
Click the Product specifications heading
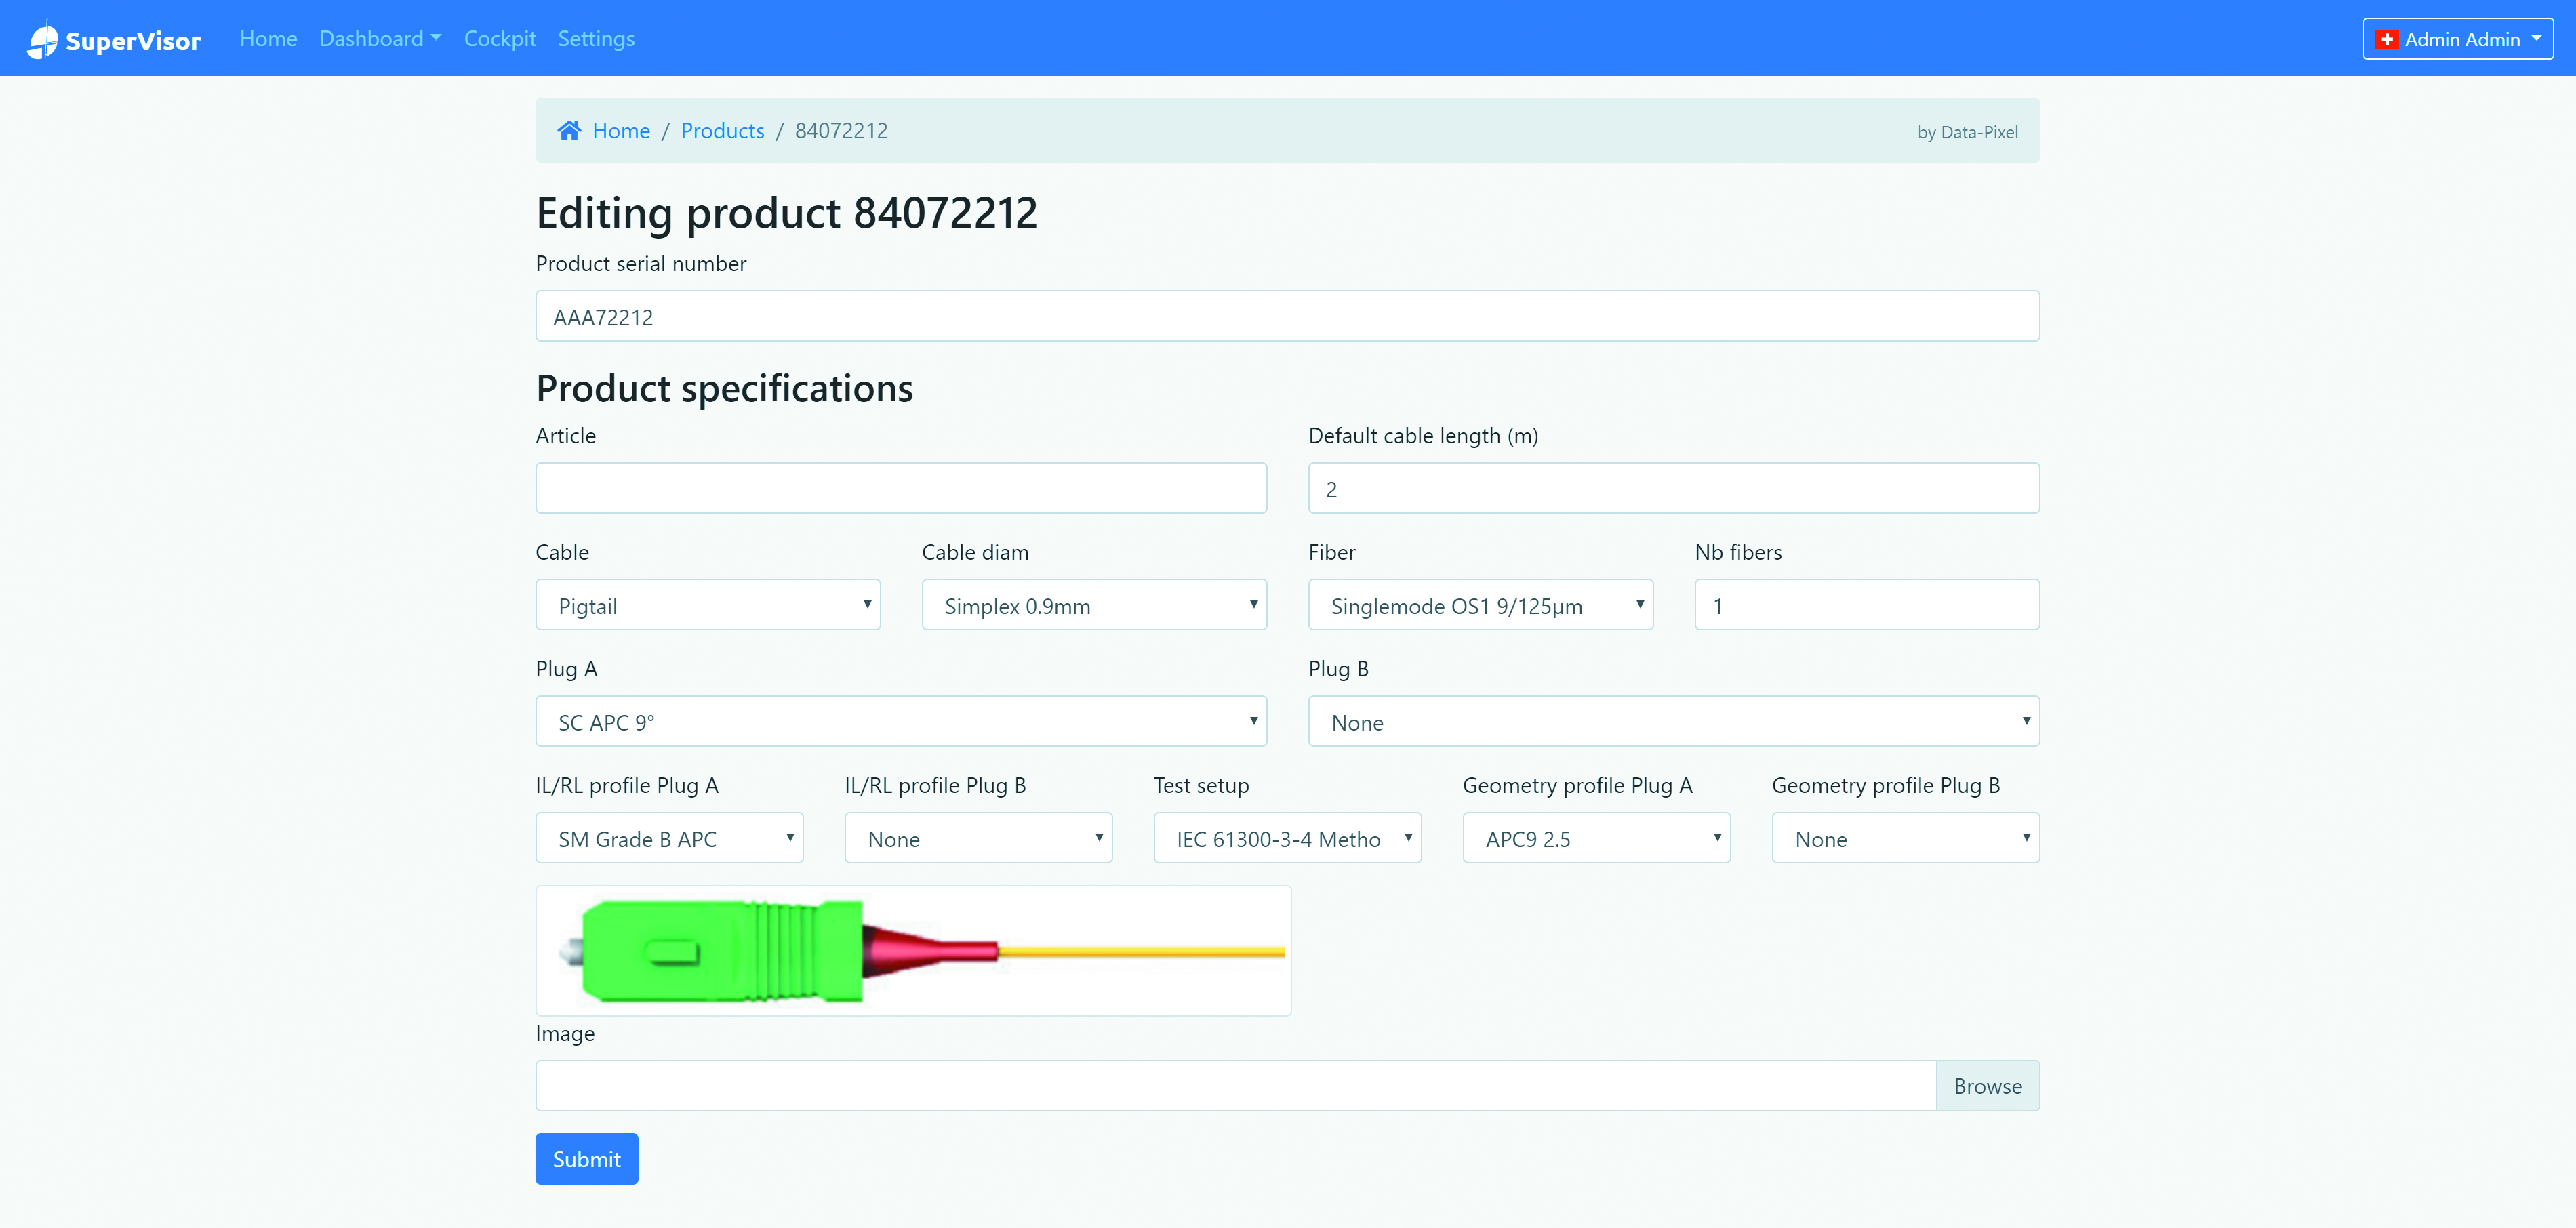[724, 388]
